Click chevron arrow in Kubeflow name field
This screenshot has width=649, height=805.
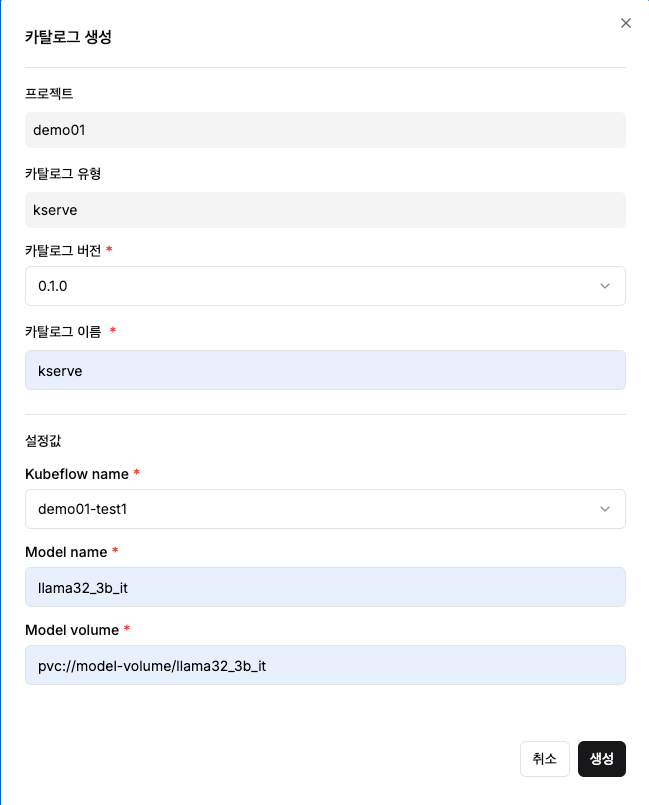click(605, 509)
